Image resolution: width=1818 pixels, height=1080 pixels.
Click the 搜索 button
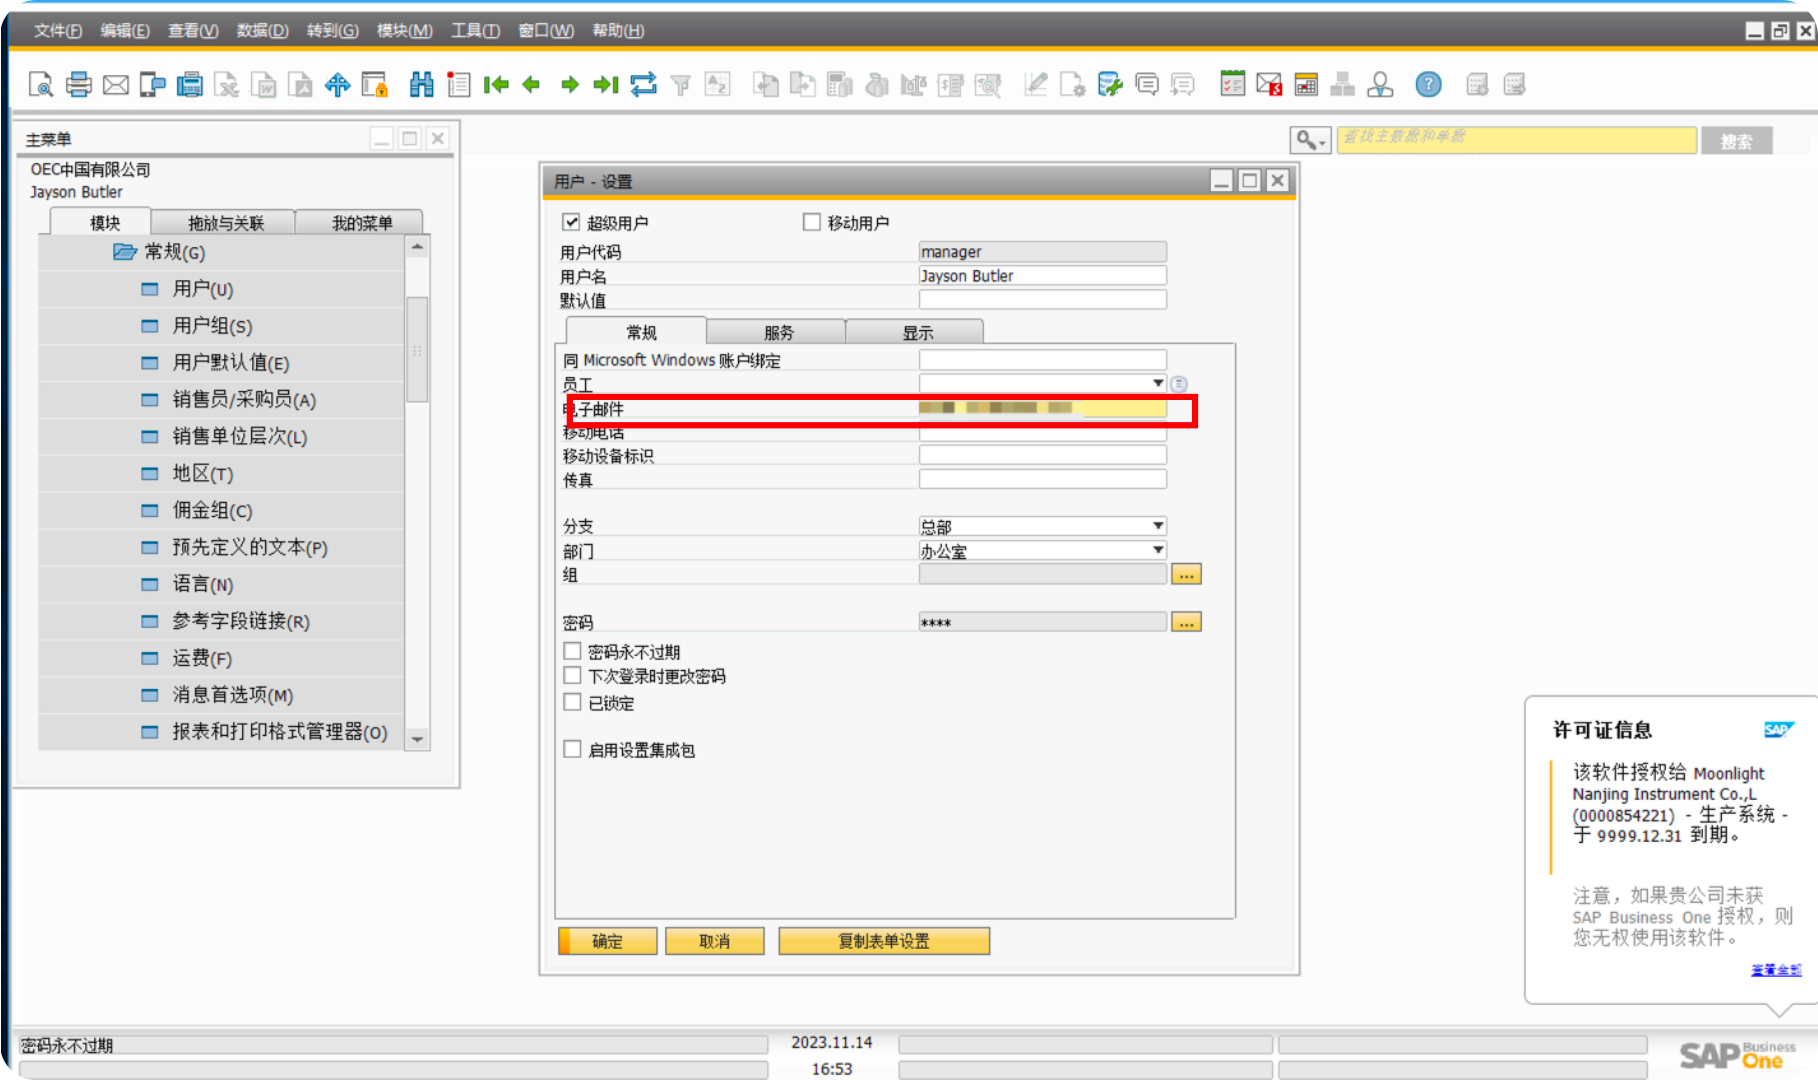(1737, 141)
